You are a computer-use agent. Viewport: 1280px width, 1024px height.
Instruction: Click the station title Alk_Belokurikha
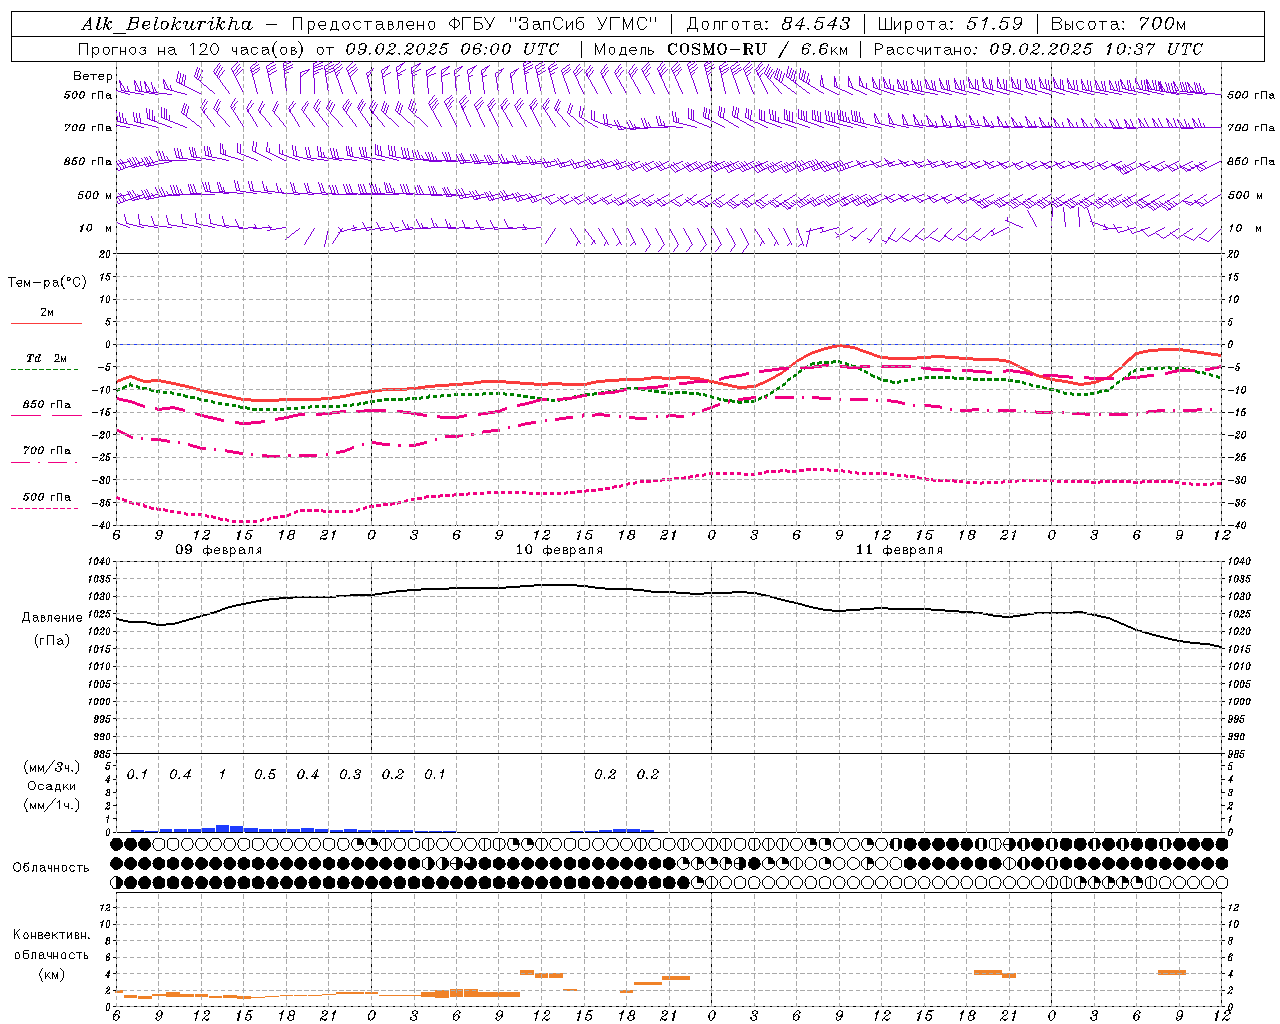(x=167, y=24)
